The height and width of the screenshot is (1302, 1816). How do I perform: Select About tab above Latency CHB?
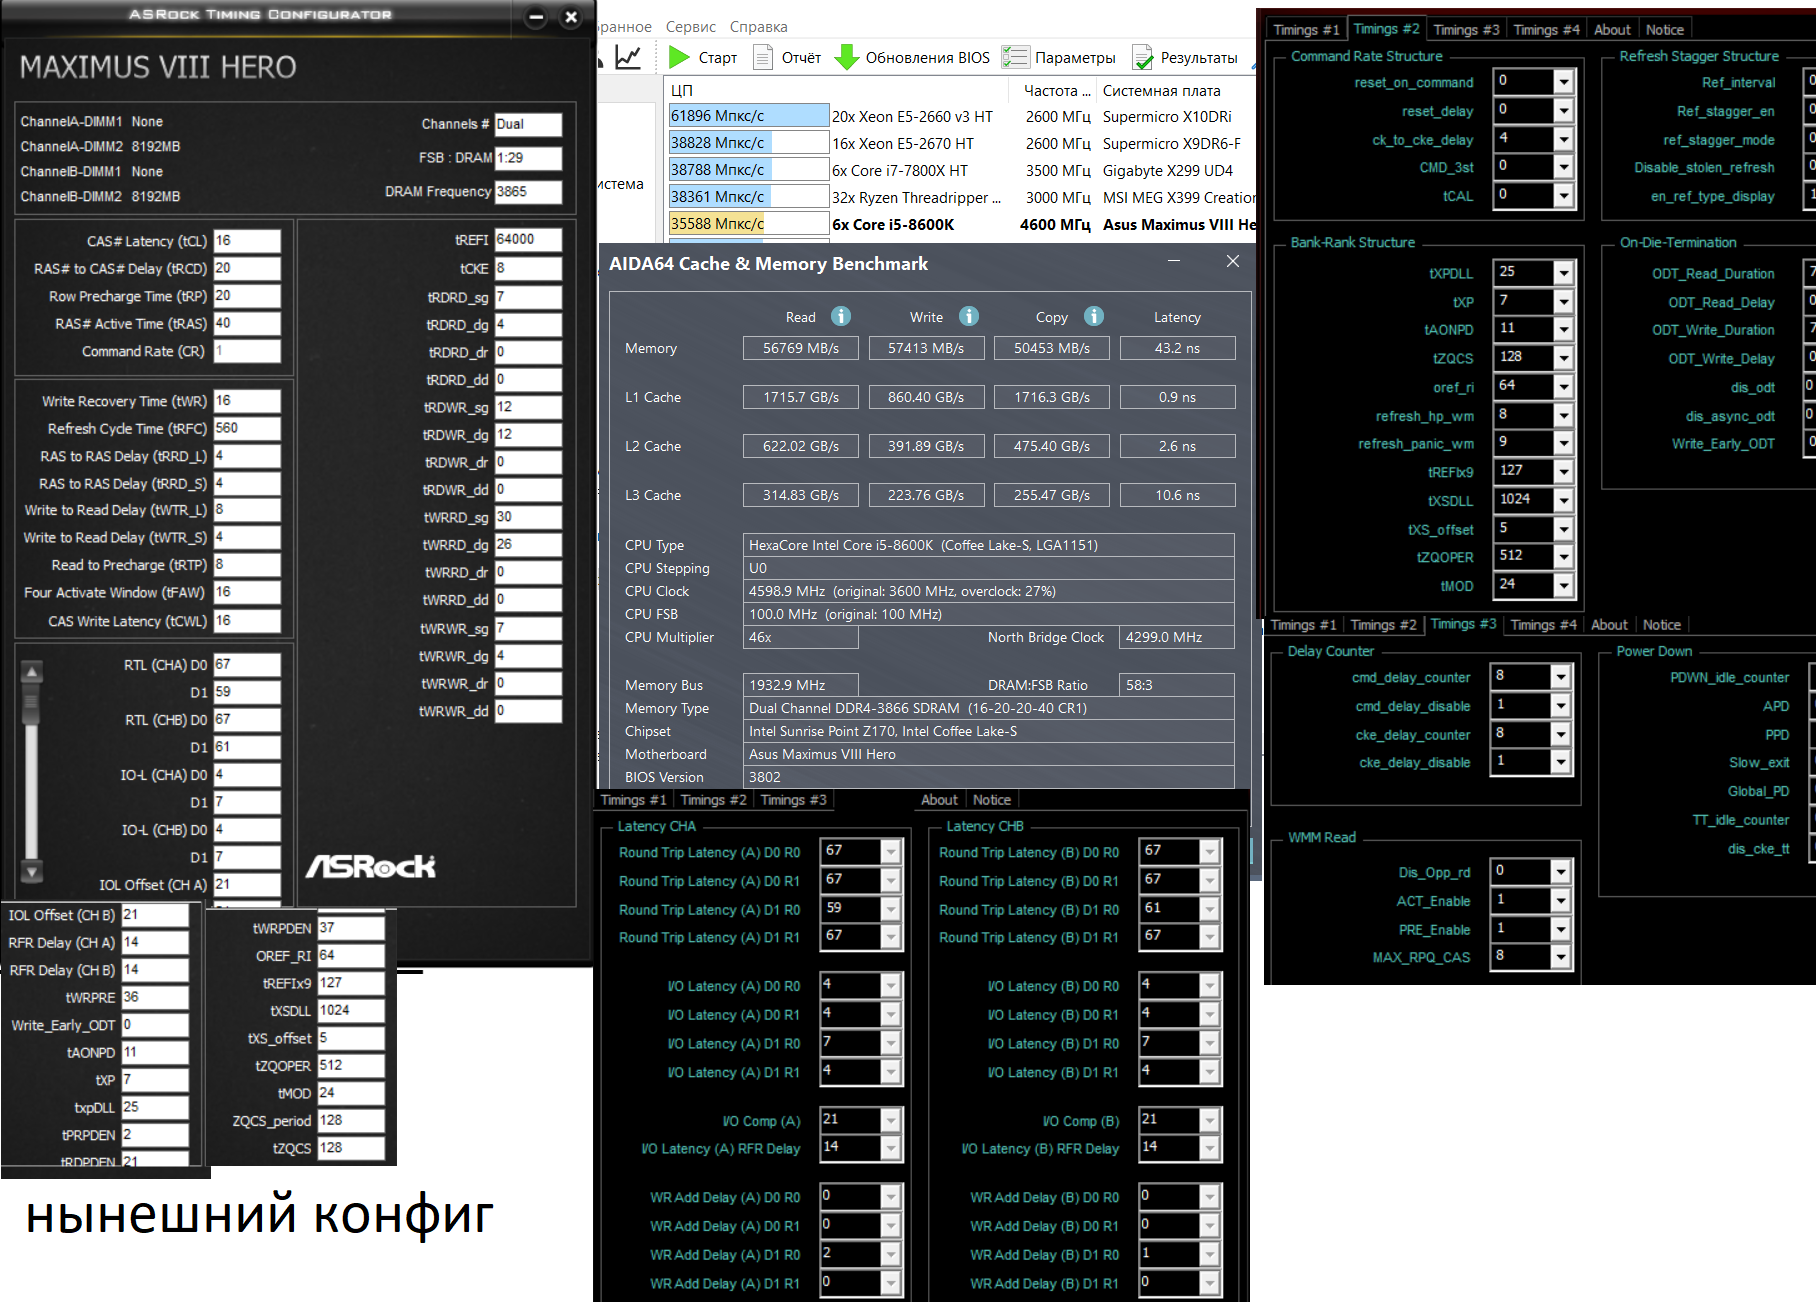(939, 800)
